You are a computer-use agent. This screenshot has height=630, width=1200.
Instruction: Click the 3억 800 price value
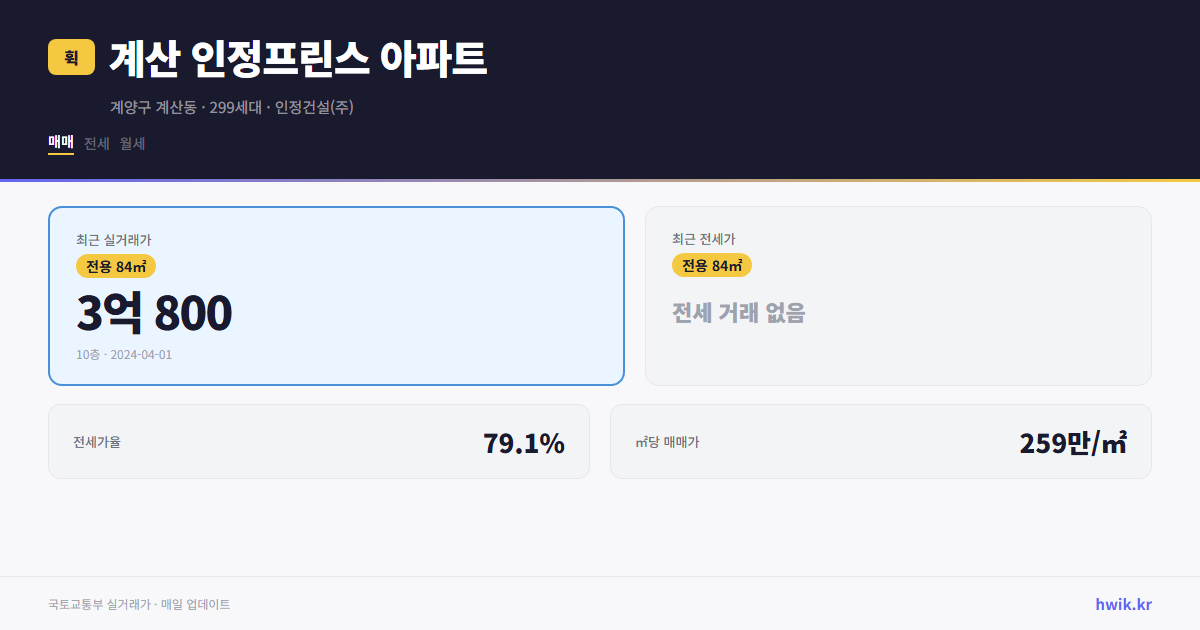pyautogui.click(x=152, y=313)
